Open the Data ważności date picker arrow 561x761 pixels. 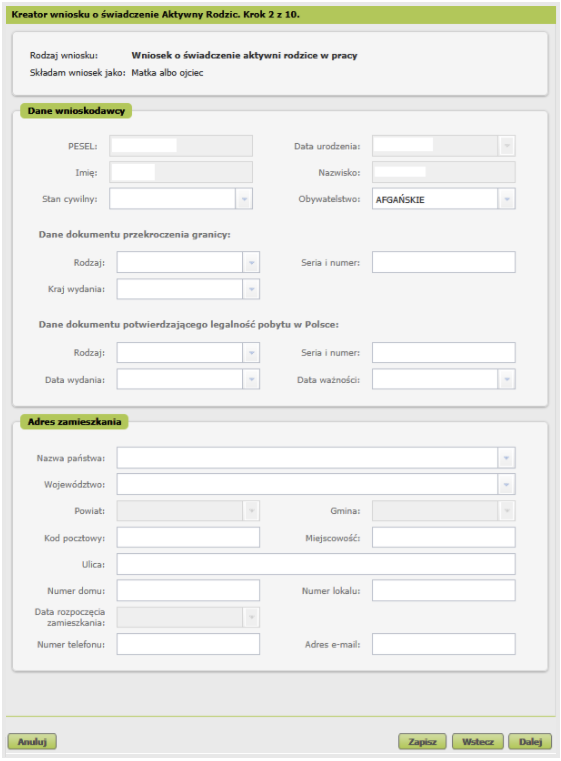507,380
